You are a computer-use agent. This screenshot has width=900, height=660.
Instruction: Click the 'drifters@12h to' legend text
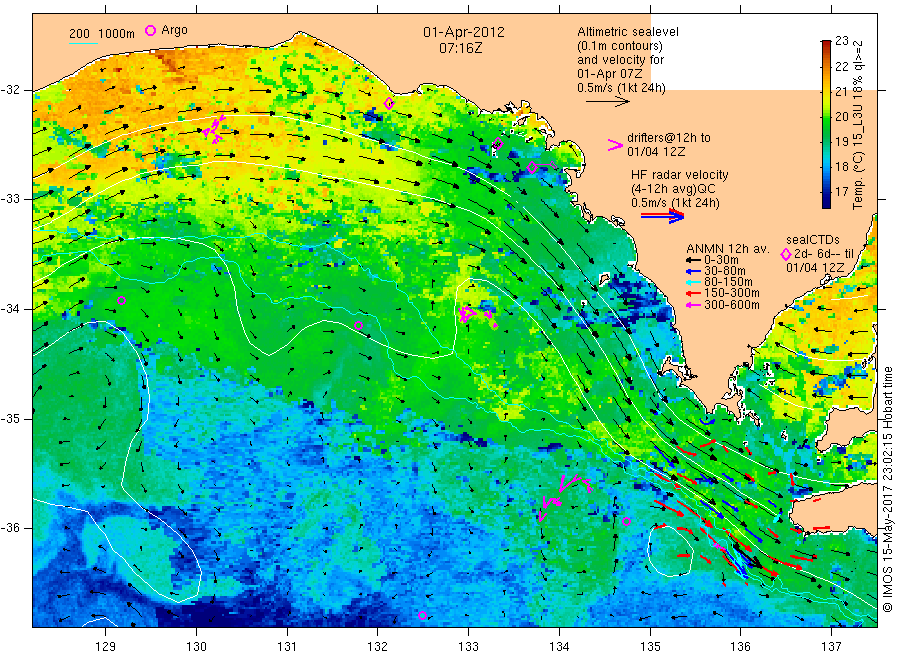(x=669, y=138)
